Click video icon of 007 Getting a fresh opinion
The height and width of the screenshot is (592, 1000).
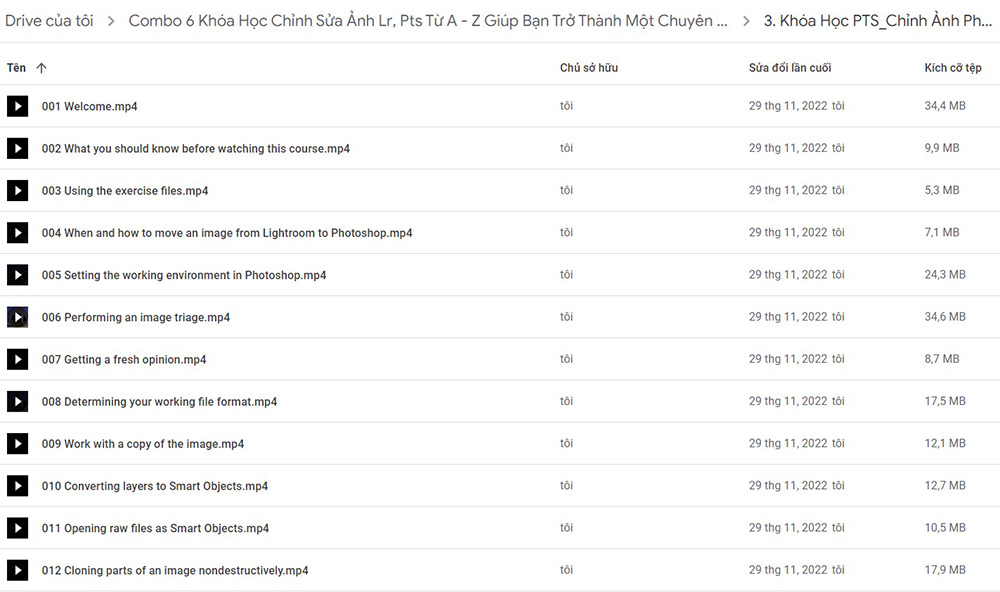pyautogui.click(x=17, y=359)
